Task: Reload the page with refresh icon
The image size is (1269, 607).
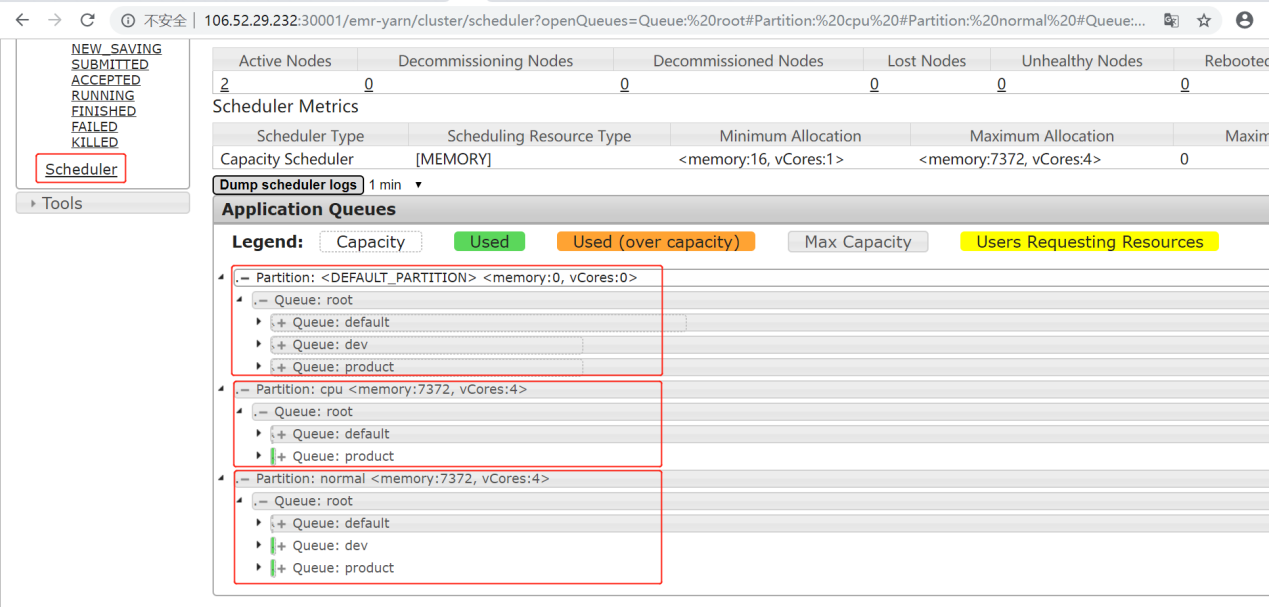Action: pyautogui.click(x=88, y=20)
